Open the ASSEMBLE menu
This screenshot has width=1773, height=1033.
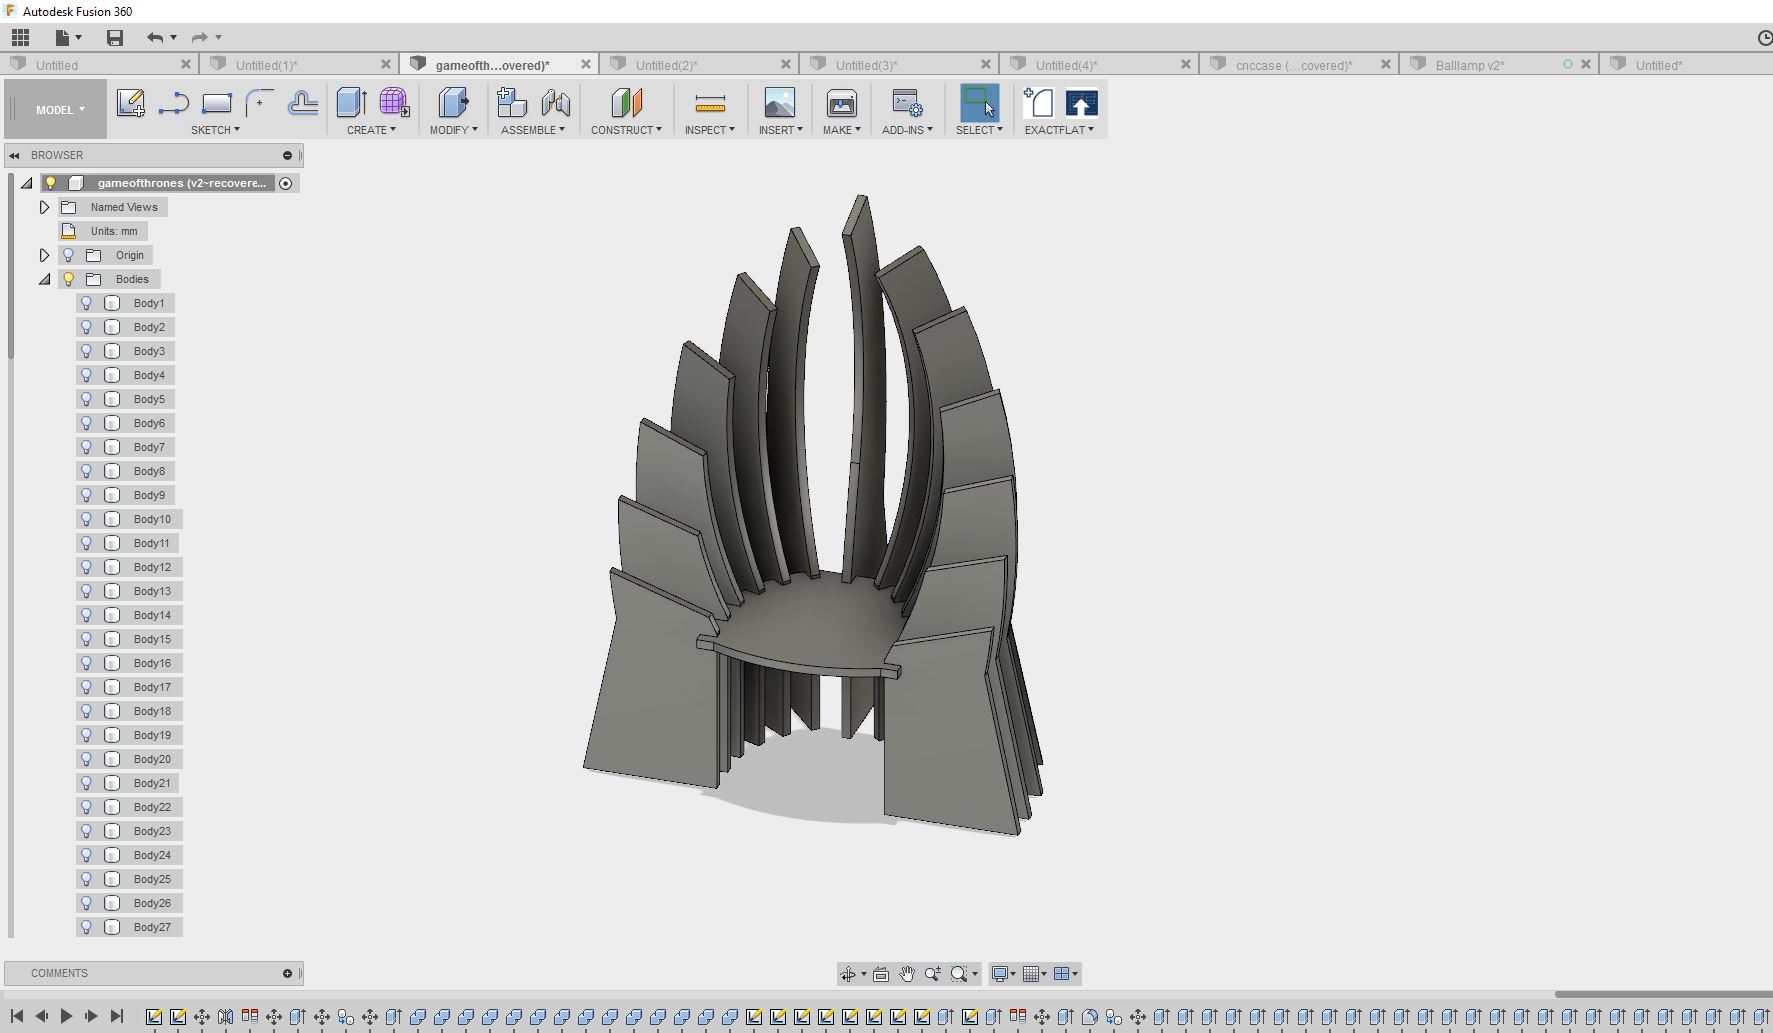pos(533,130)
